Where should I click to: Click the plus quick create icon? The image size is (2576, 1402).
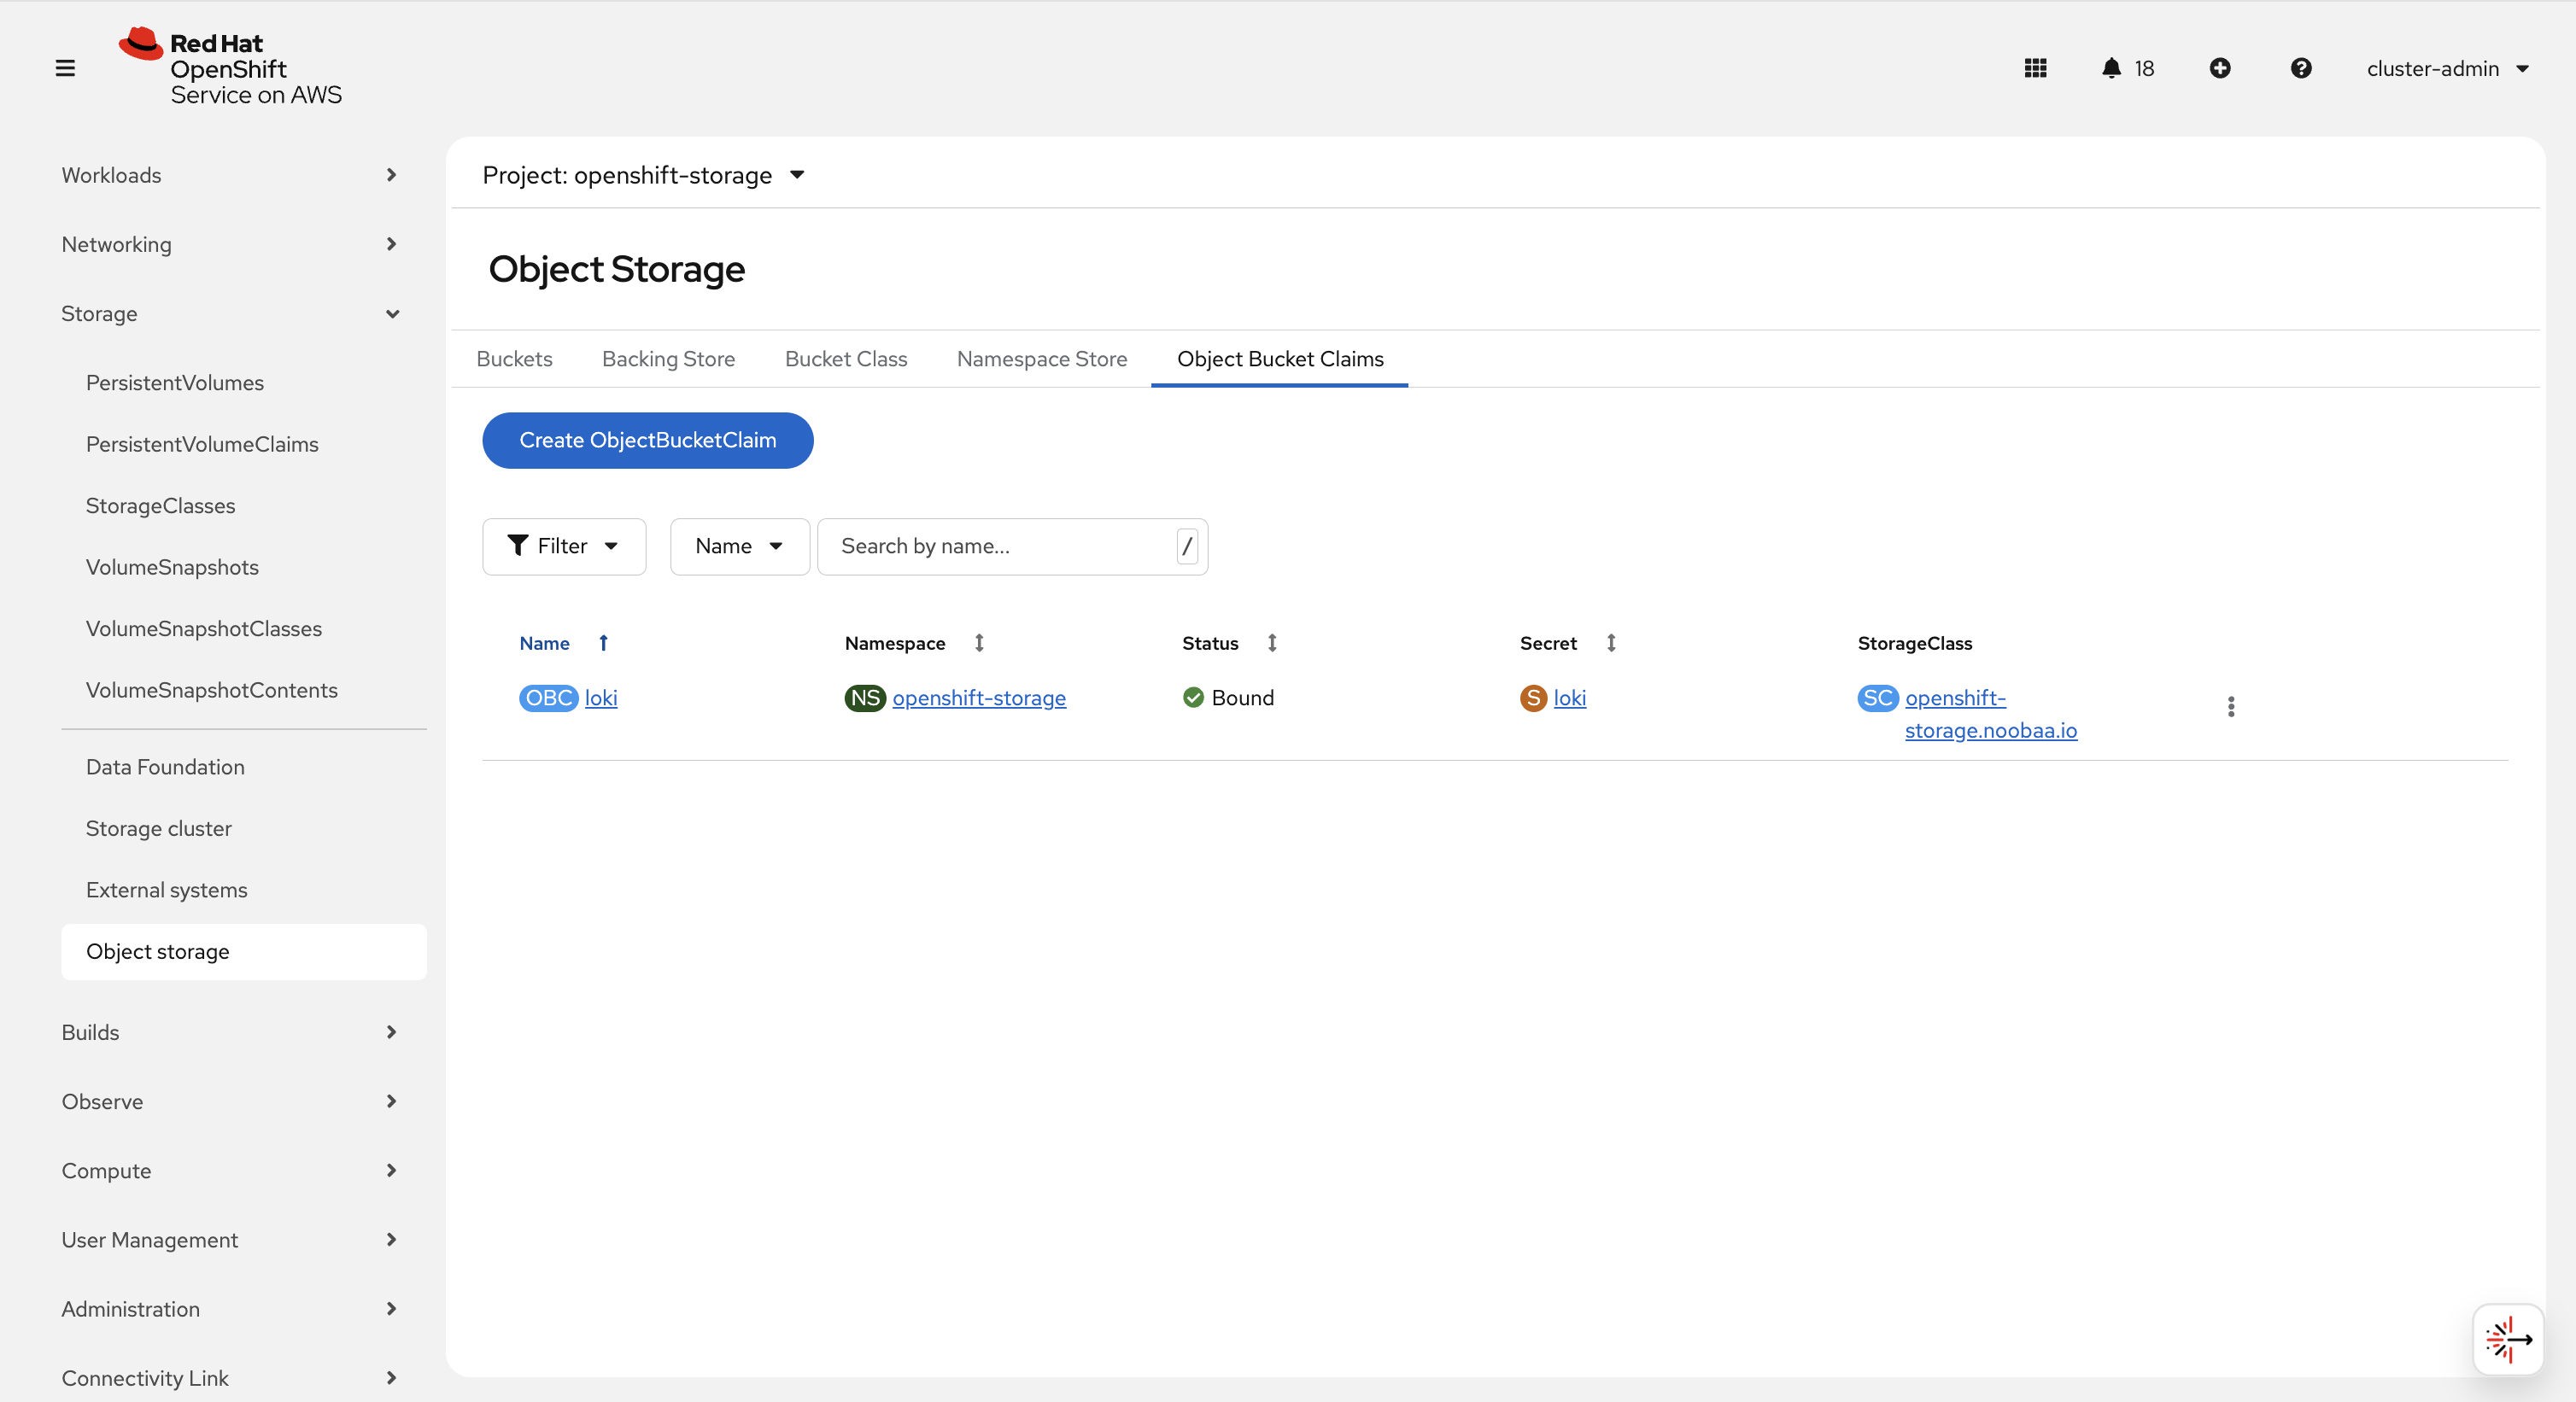2220,68
